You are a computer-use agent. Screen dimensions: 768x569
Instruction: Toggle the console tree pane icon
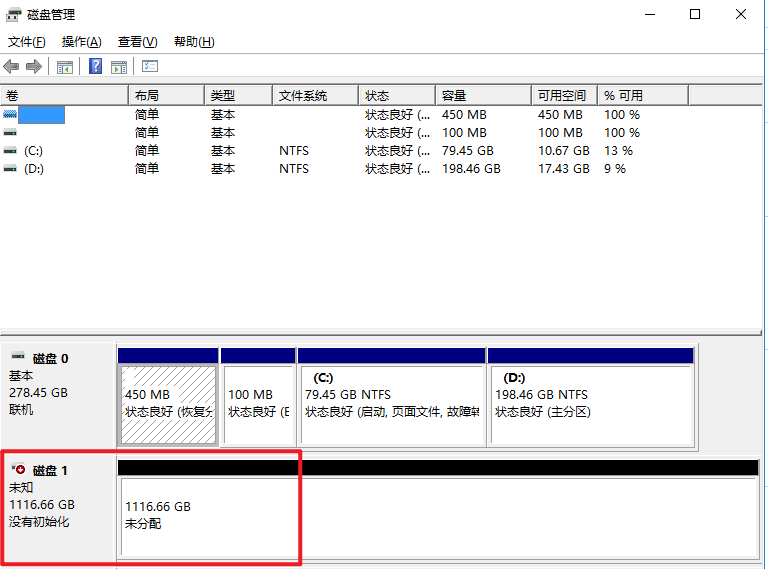65,67
